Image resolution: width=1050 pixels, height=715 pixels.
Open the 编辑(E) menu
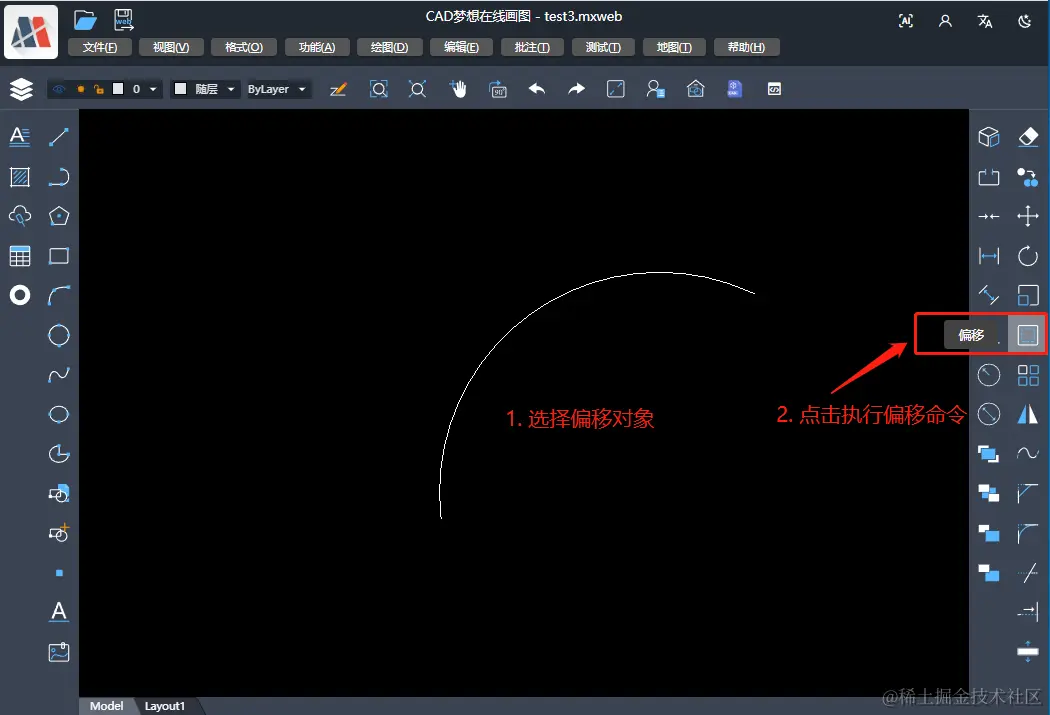point(461,47)
